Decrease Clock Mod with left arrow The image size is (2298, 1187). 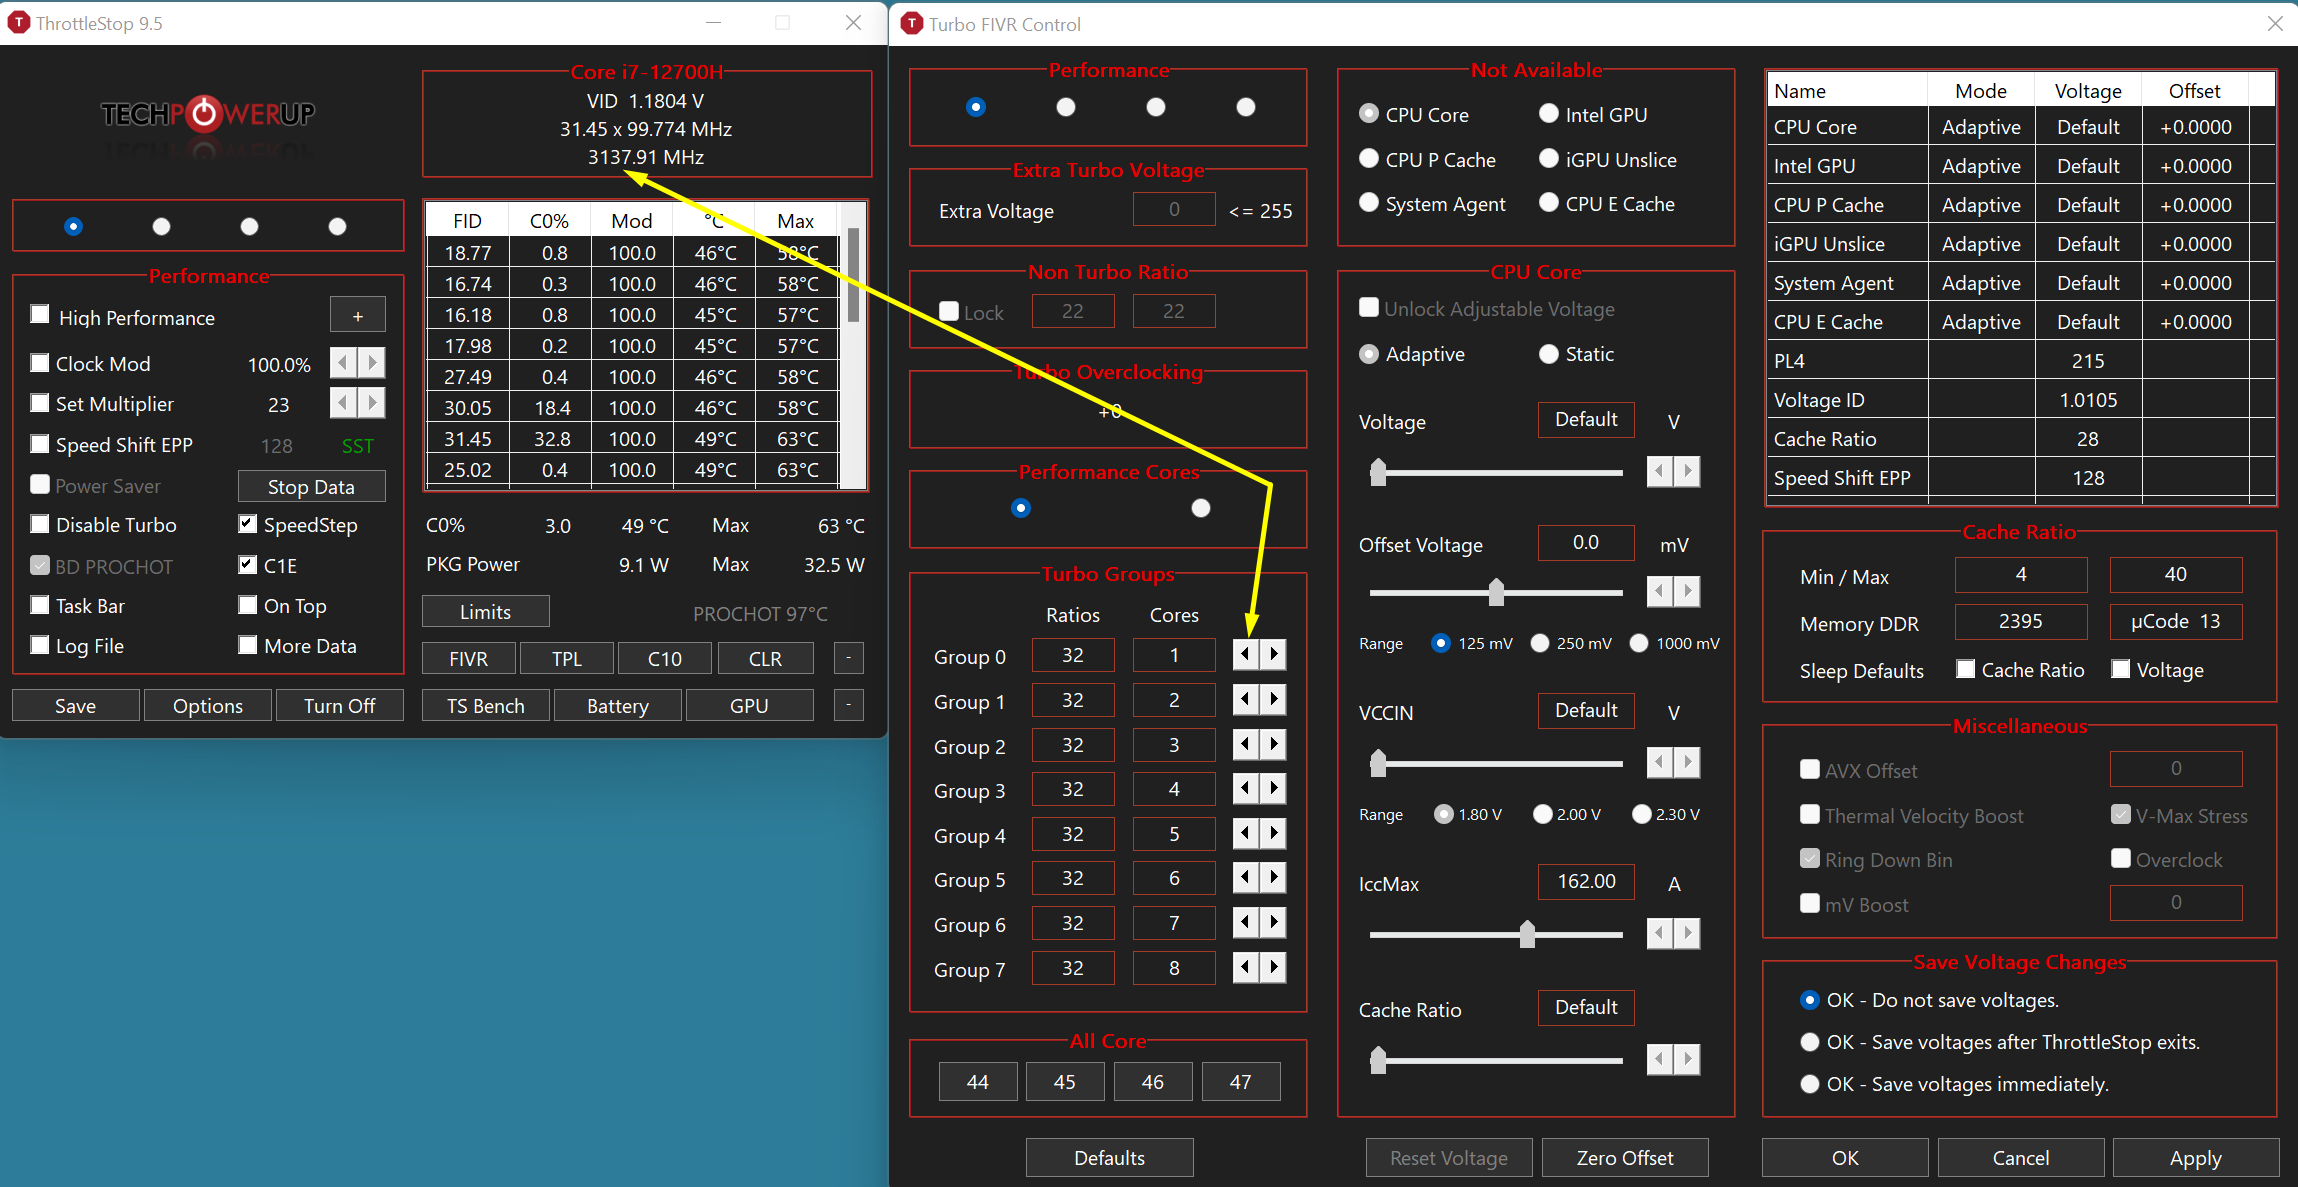[x=343, y=363]
